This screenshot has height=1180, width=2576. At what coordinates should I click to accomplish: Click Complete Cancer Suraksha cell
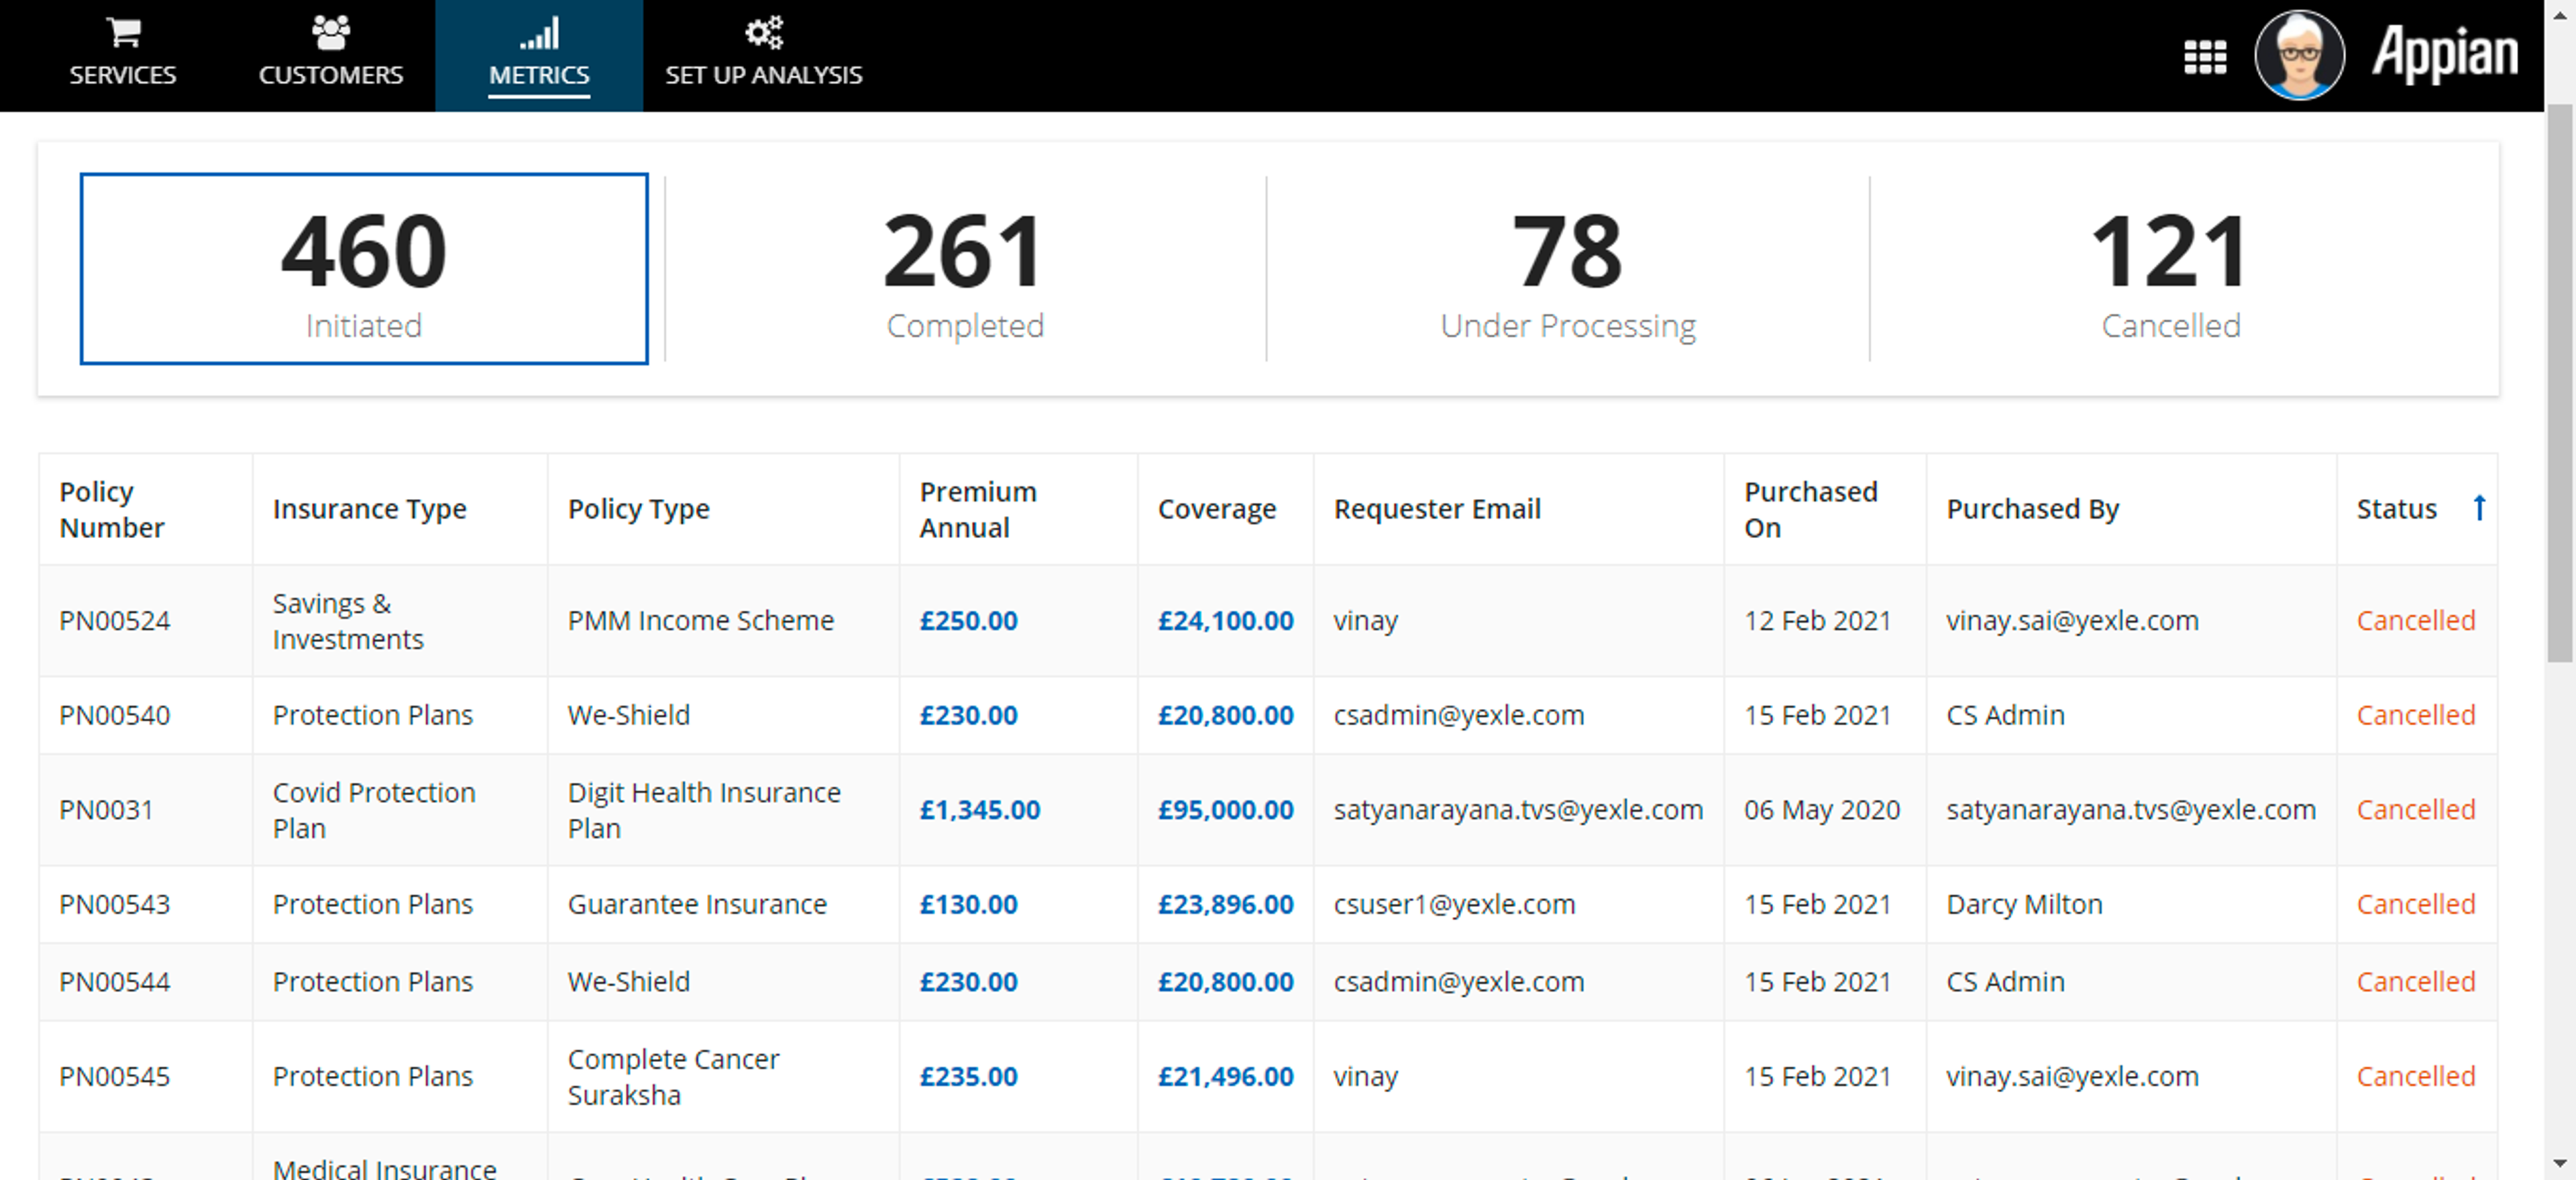pyautogui.click(x=673, y=1078)
